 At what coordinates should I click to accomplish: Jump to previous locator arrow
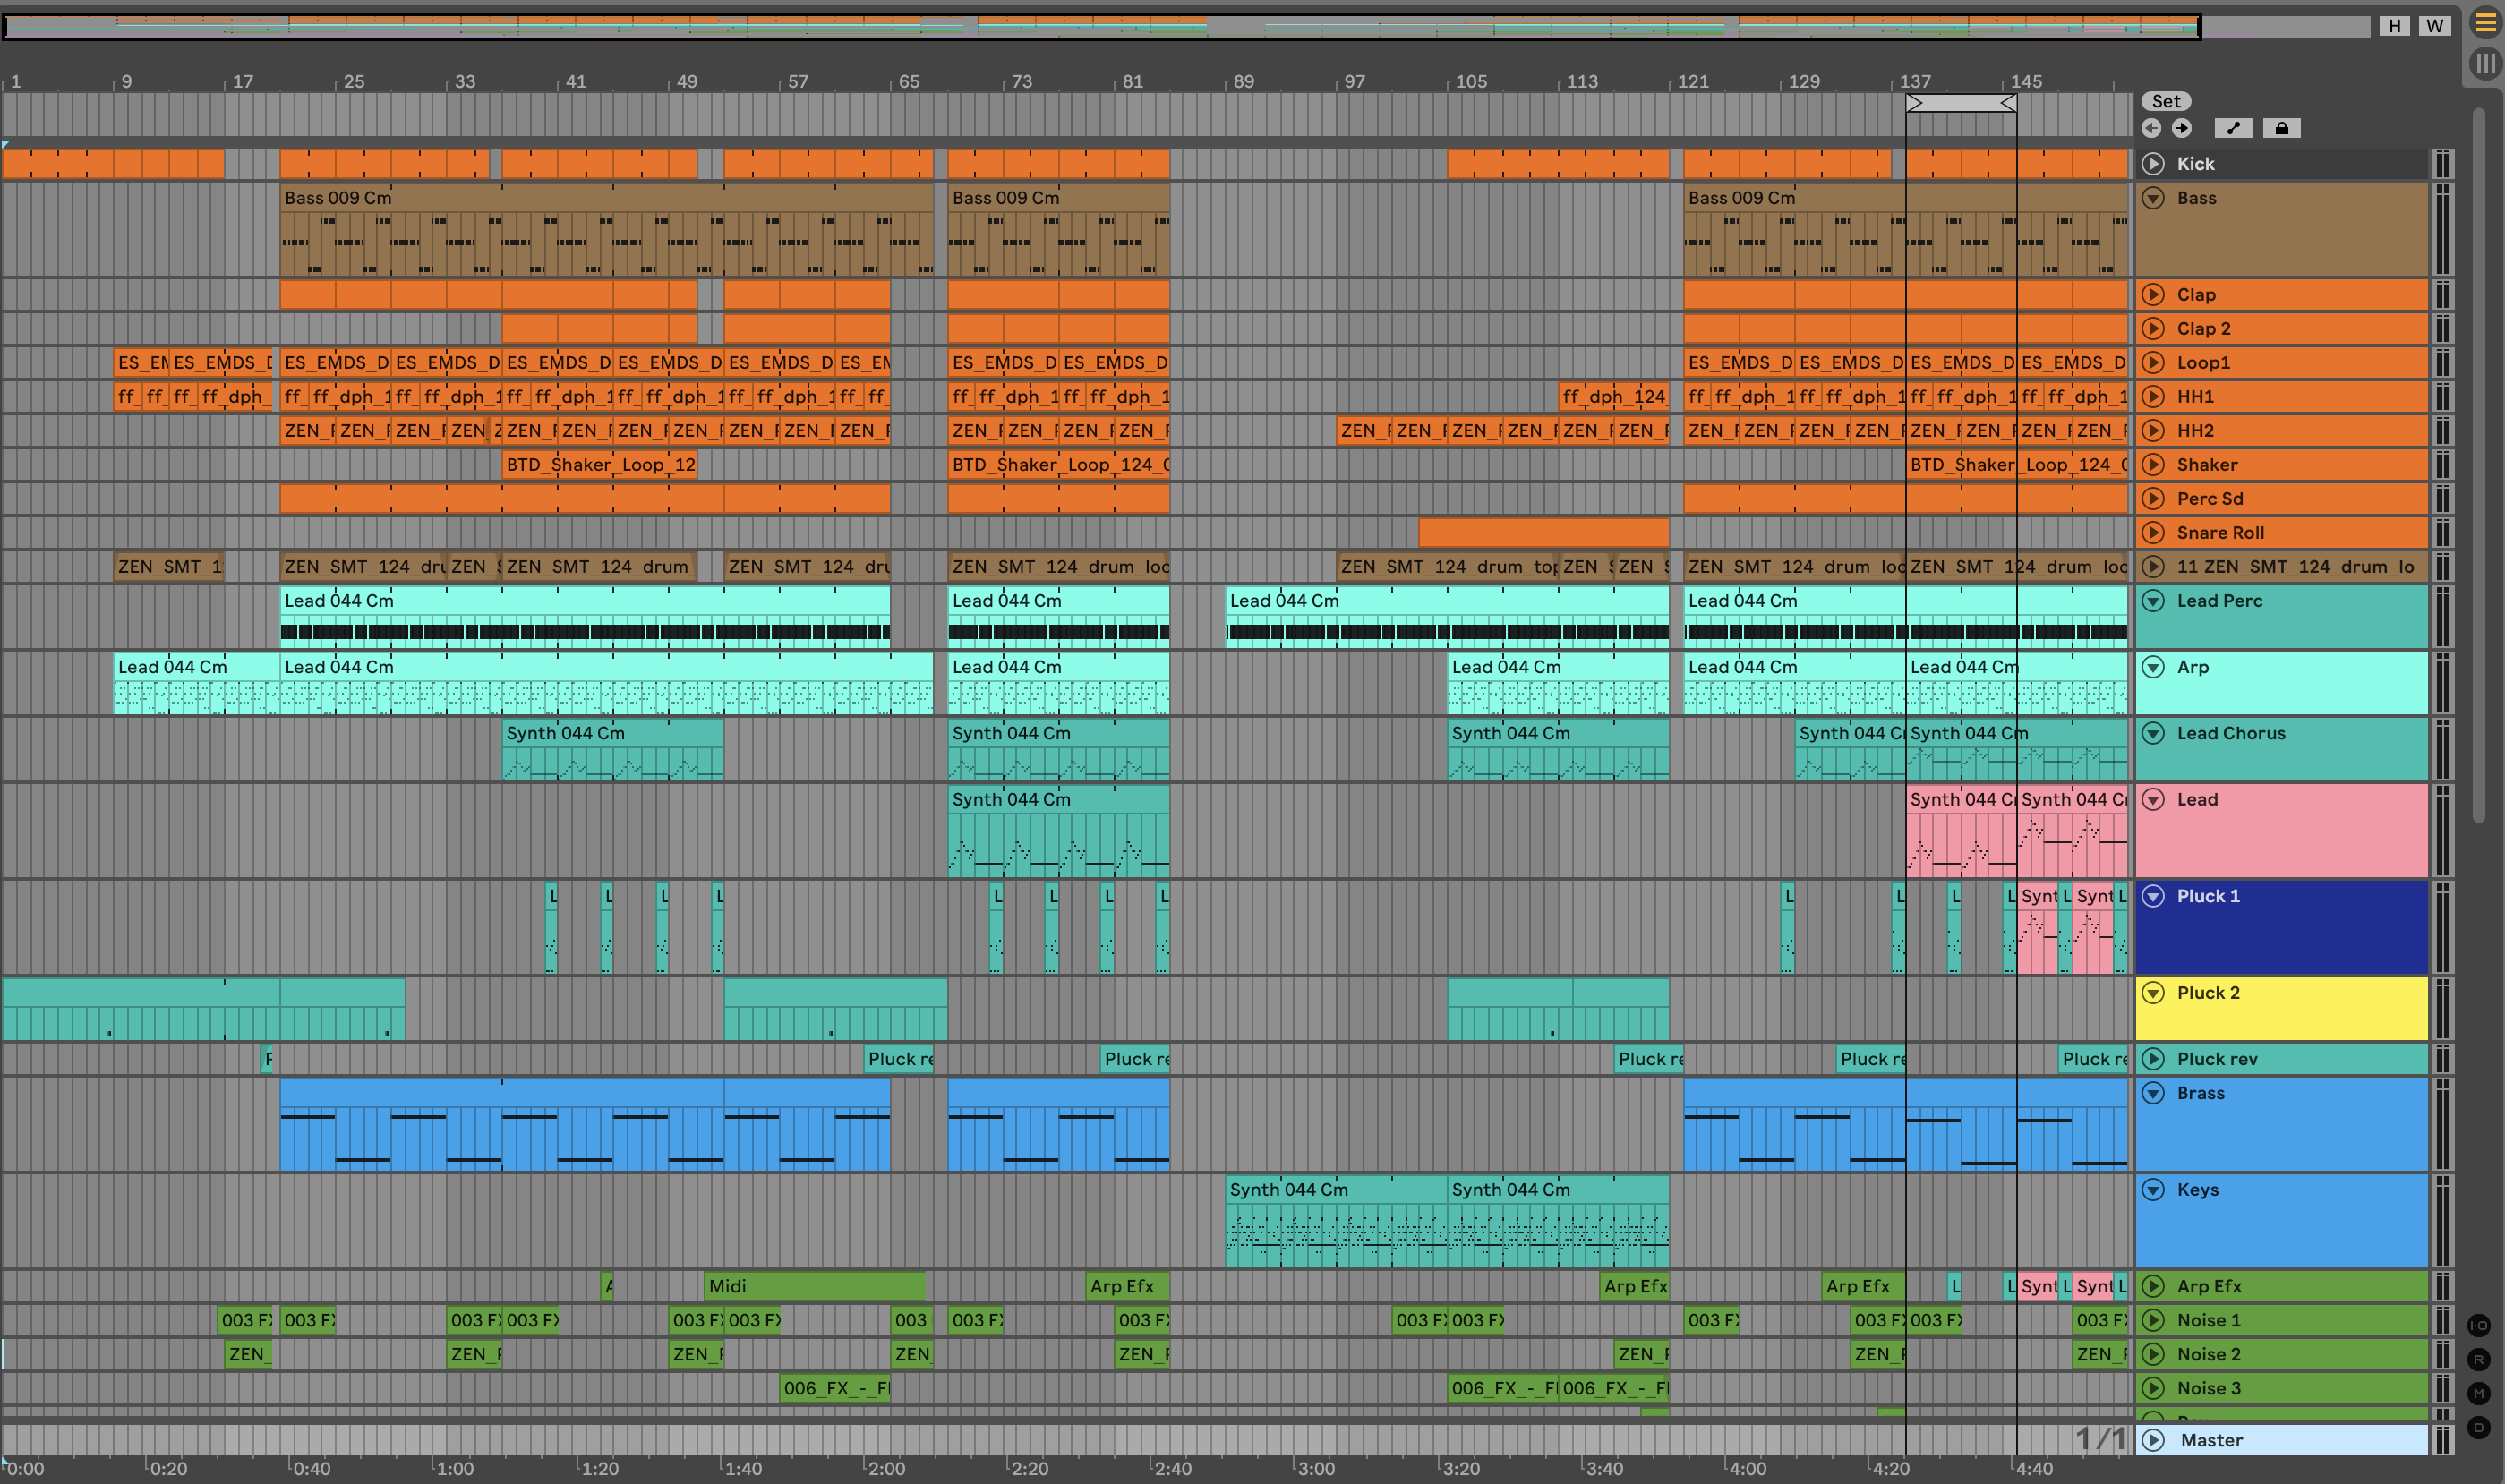[x=2151, y=128]
